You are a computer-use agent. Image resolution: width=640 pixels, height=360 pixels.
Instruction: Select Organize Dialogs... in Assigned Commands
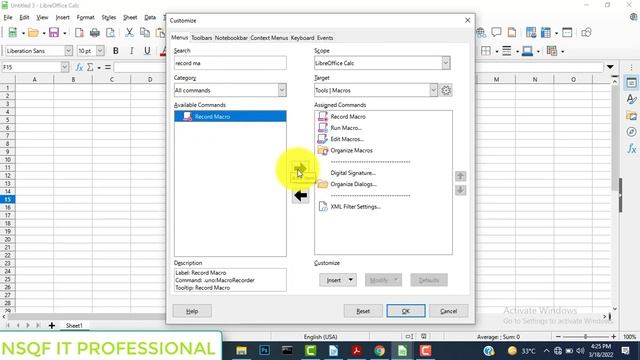(x=353, y=184)
